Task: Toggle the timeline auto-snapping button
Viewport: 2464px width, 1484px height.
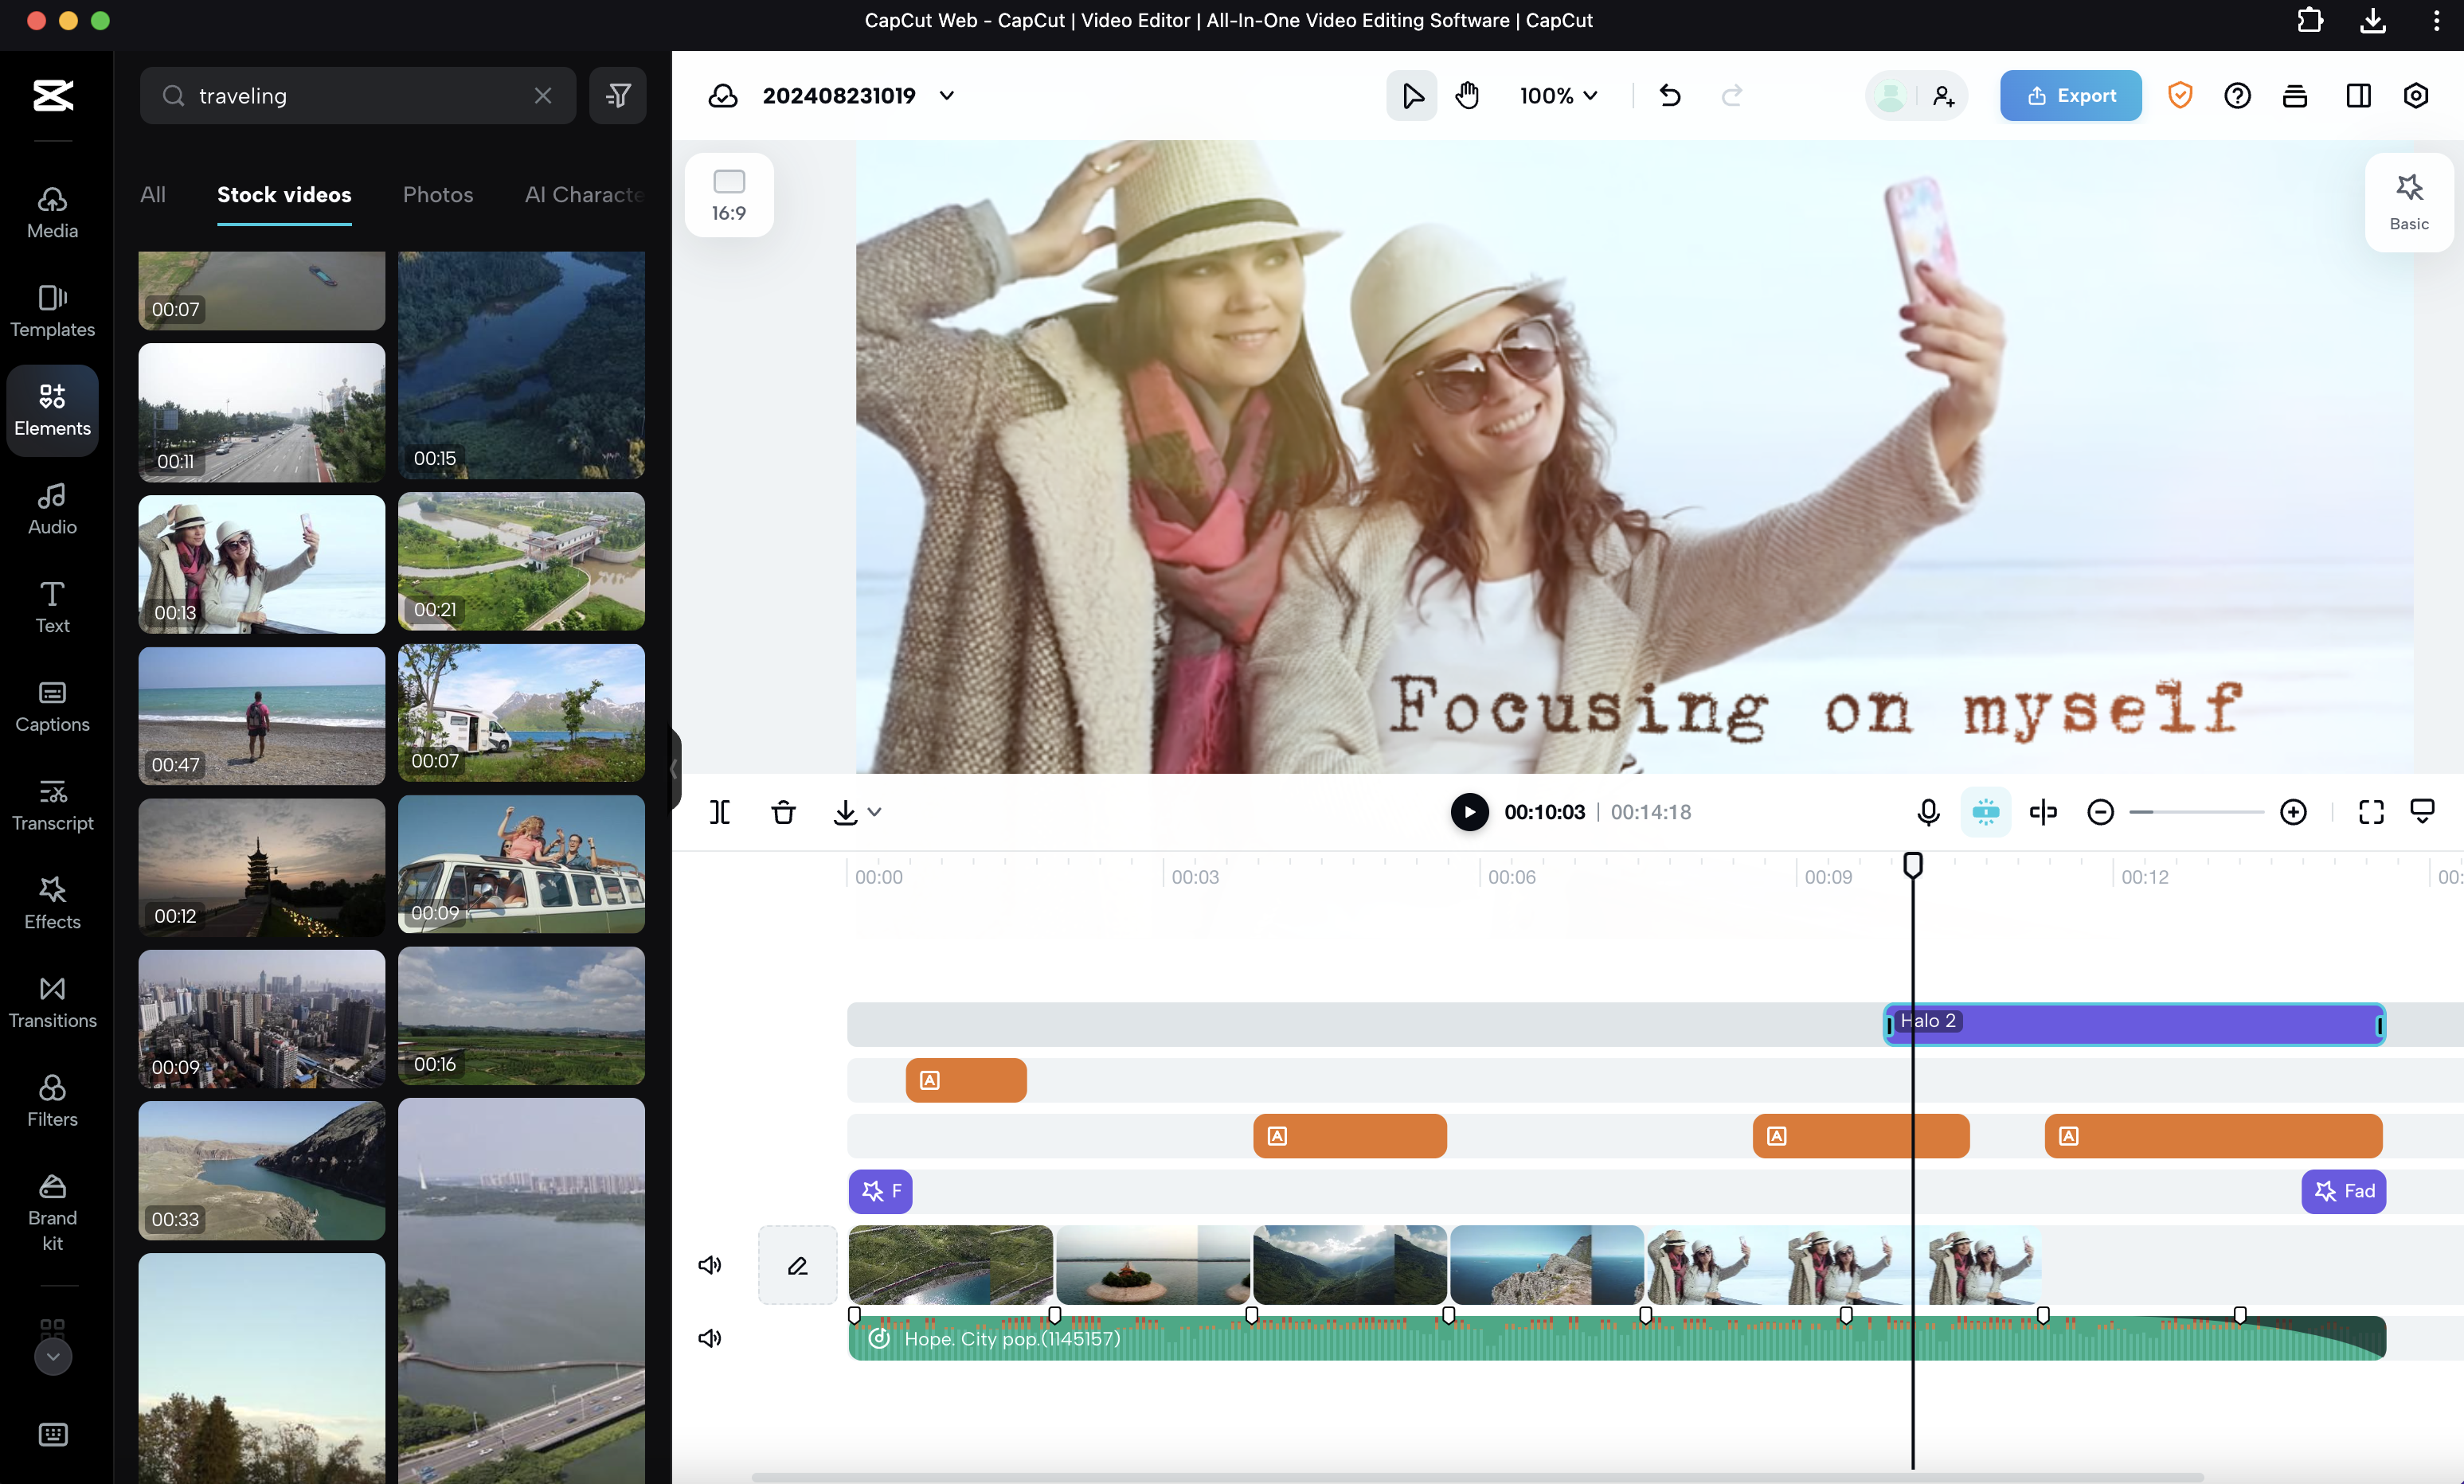Action: [1985, 812]
